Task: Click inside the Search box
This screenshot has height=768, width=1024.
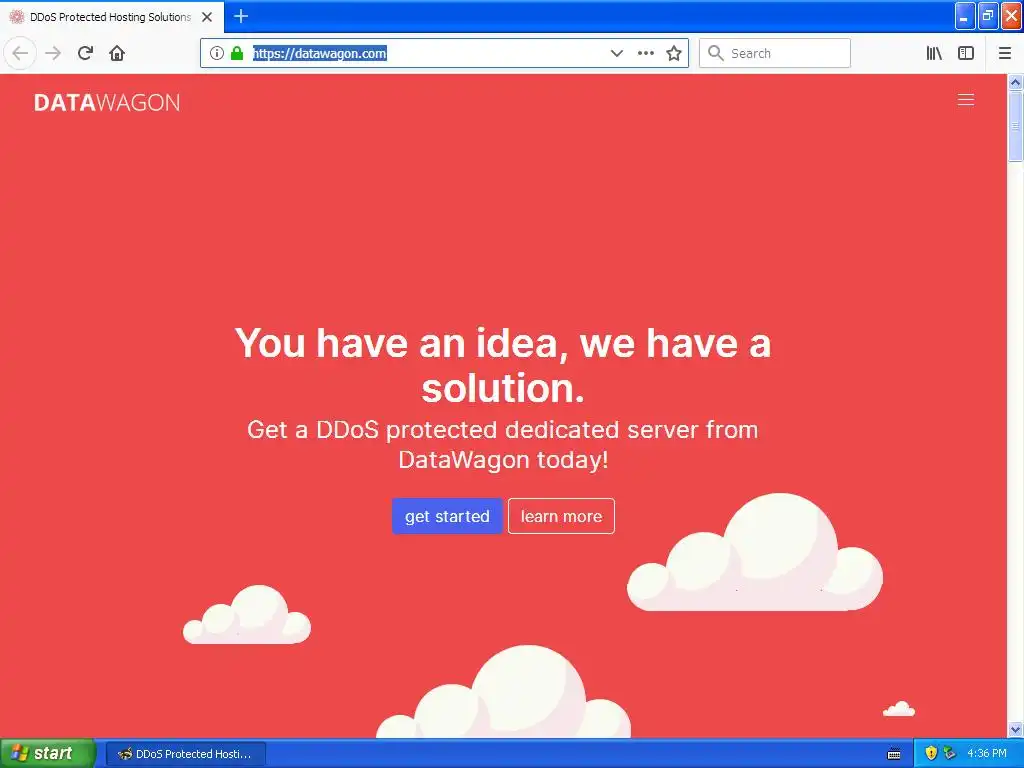Action: click(775, 53)
